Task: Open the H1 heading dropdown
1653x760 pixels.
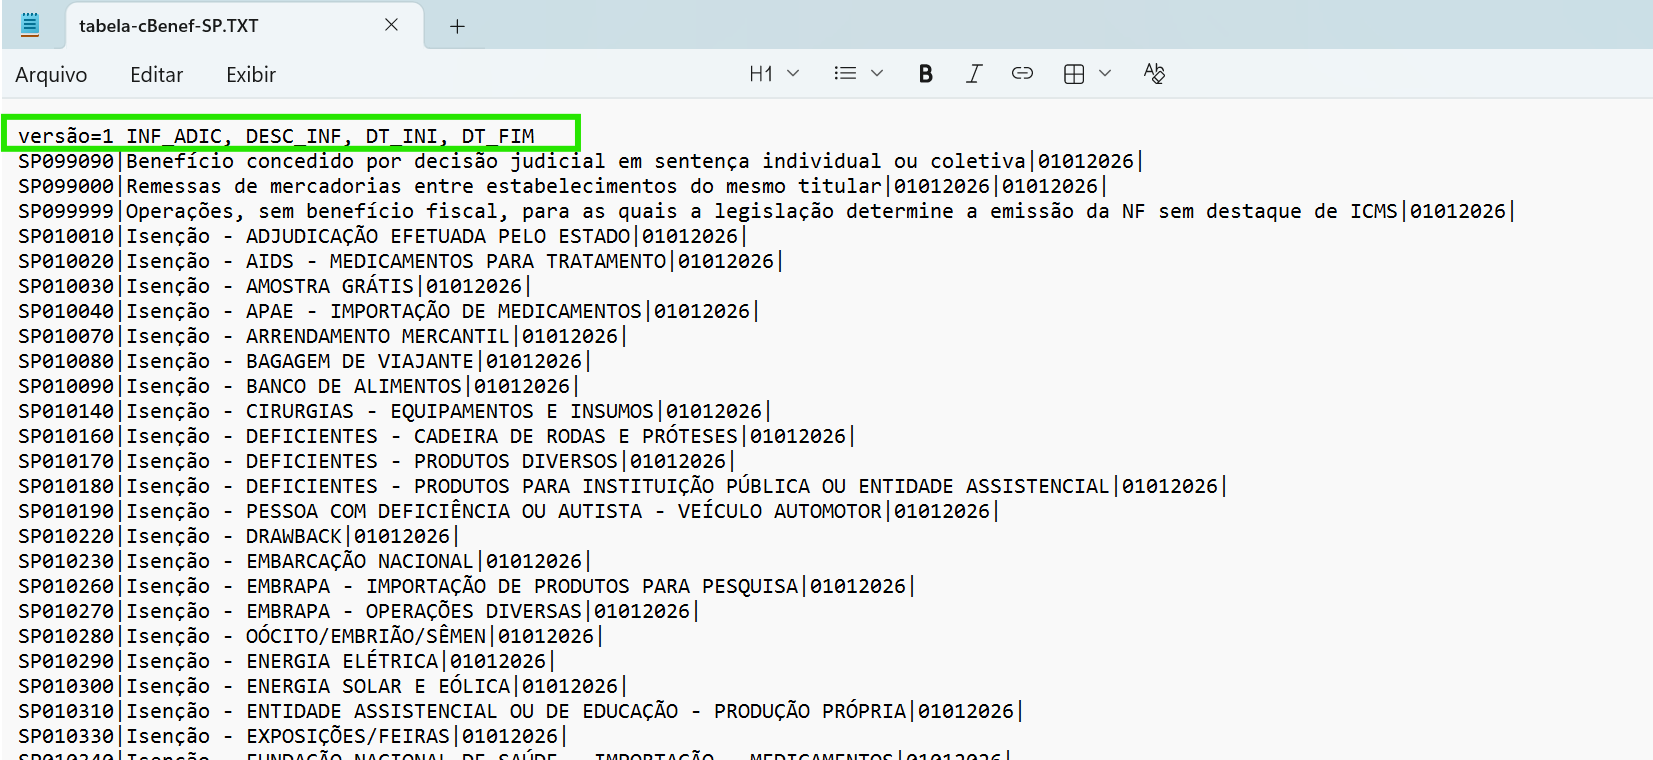Action: pyautogui.click(x=774, y=74)
